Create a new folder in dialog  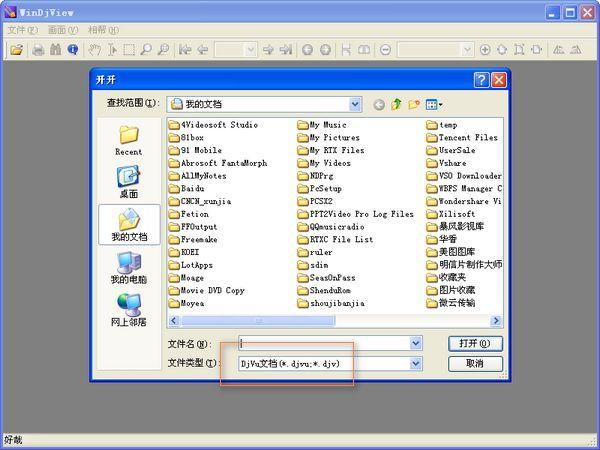[414, 104]
